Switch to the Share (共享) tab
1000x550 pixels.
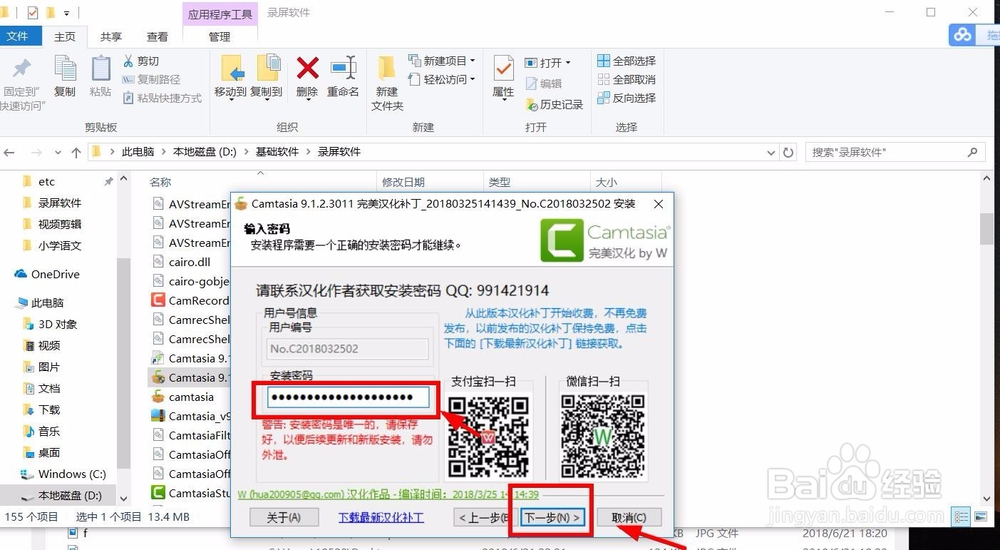[111, 37]
